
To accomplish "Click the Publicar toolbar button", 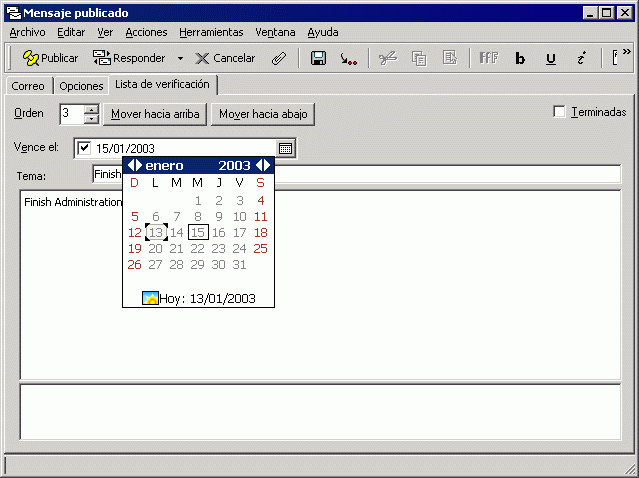I will (x=50, y=58).
